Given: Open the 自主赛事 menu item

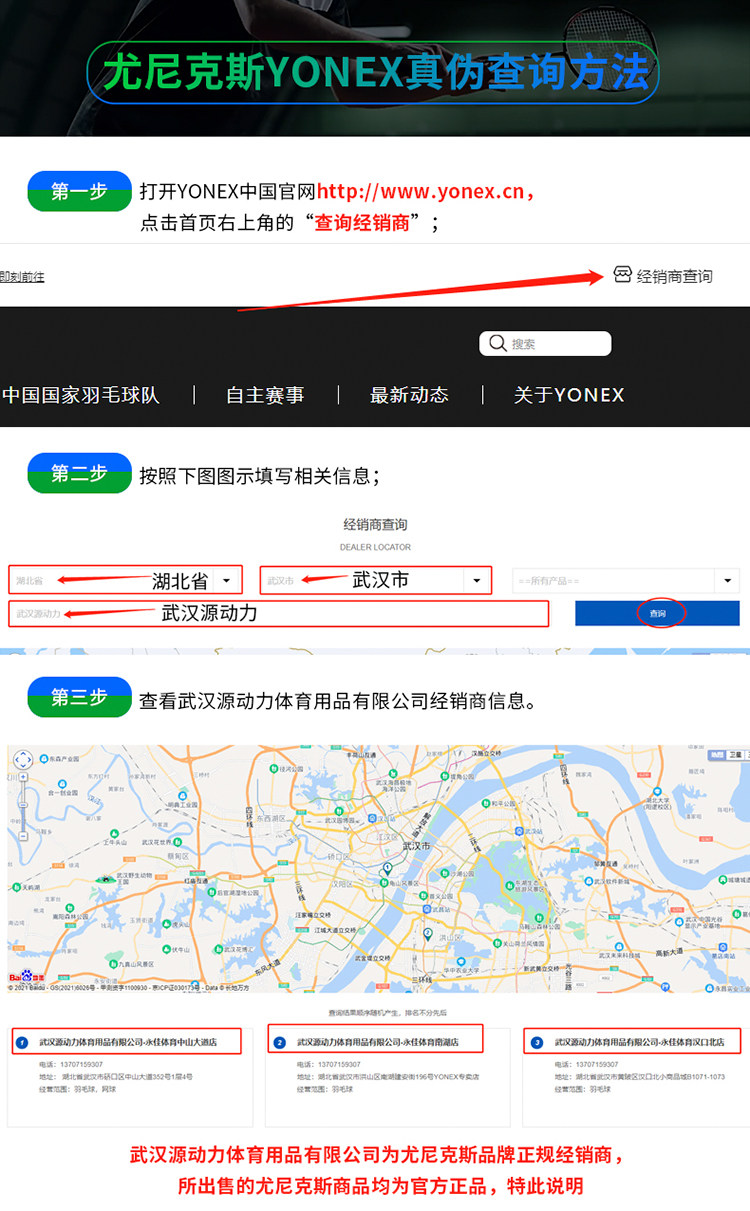Looking at the screenshot, I should tap(265, 395).
